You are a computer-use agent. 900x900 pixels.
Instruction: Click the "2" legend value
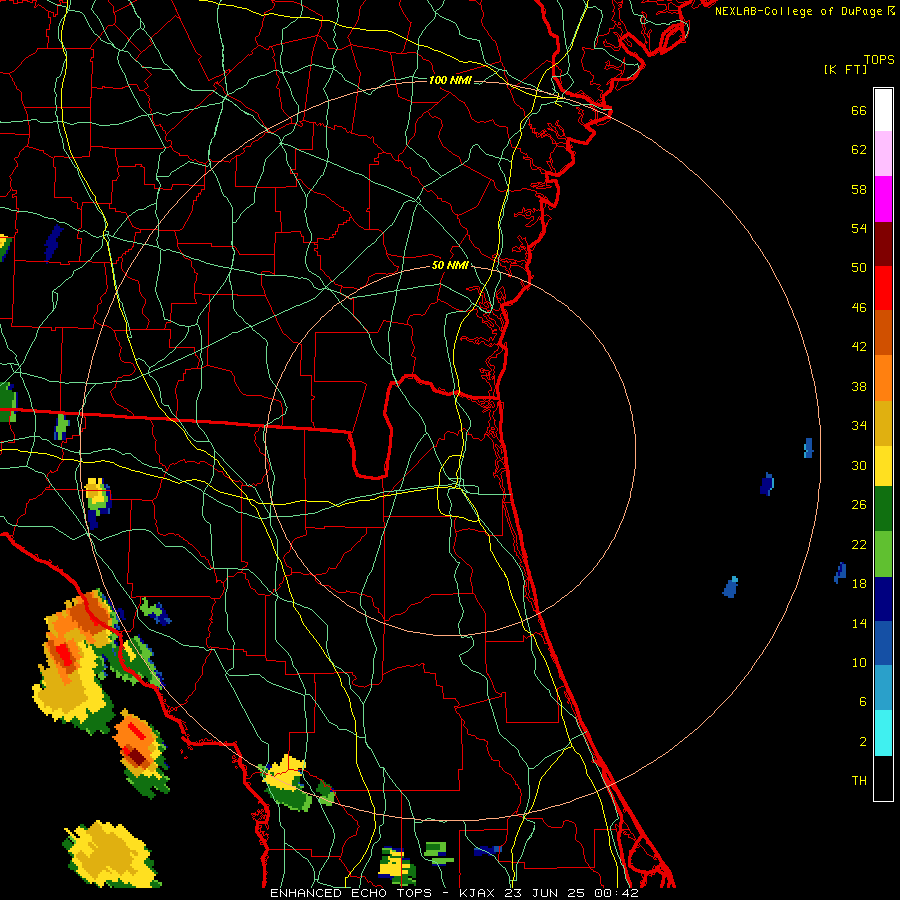pyautogui.click(x=863, y=742)
